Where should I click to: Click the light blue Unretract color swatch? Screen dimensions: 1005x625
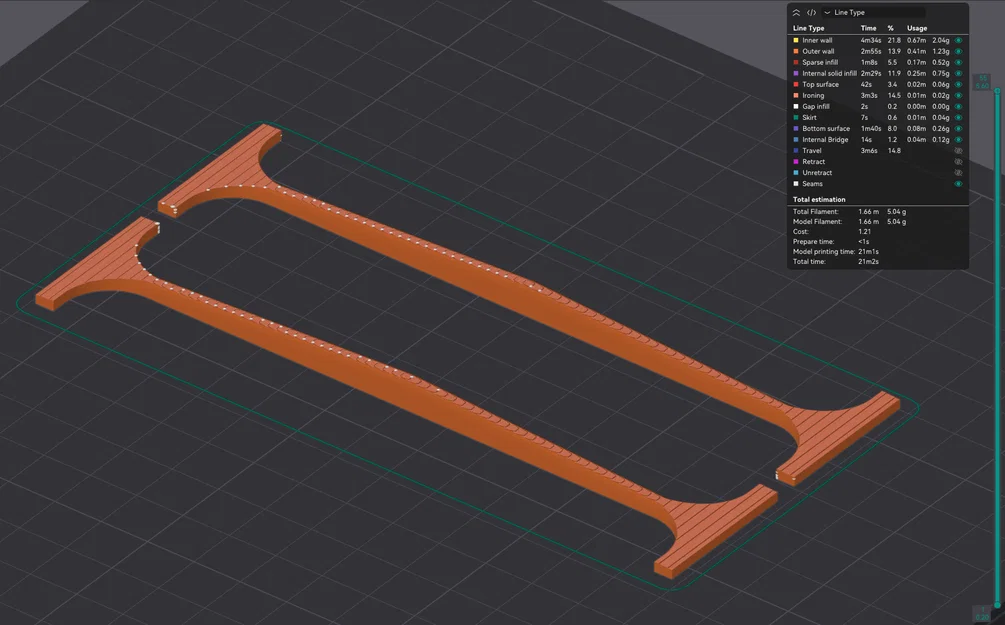click(x=796, y=173)
